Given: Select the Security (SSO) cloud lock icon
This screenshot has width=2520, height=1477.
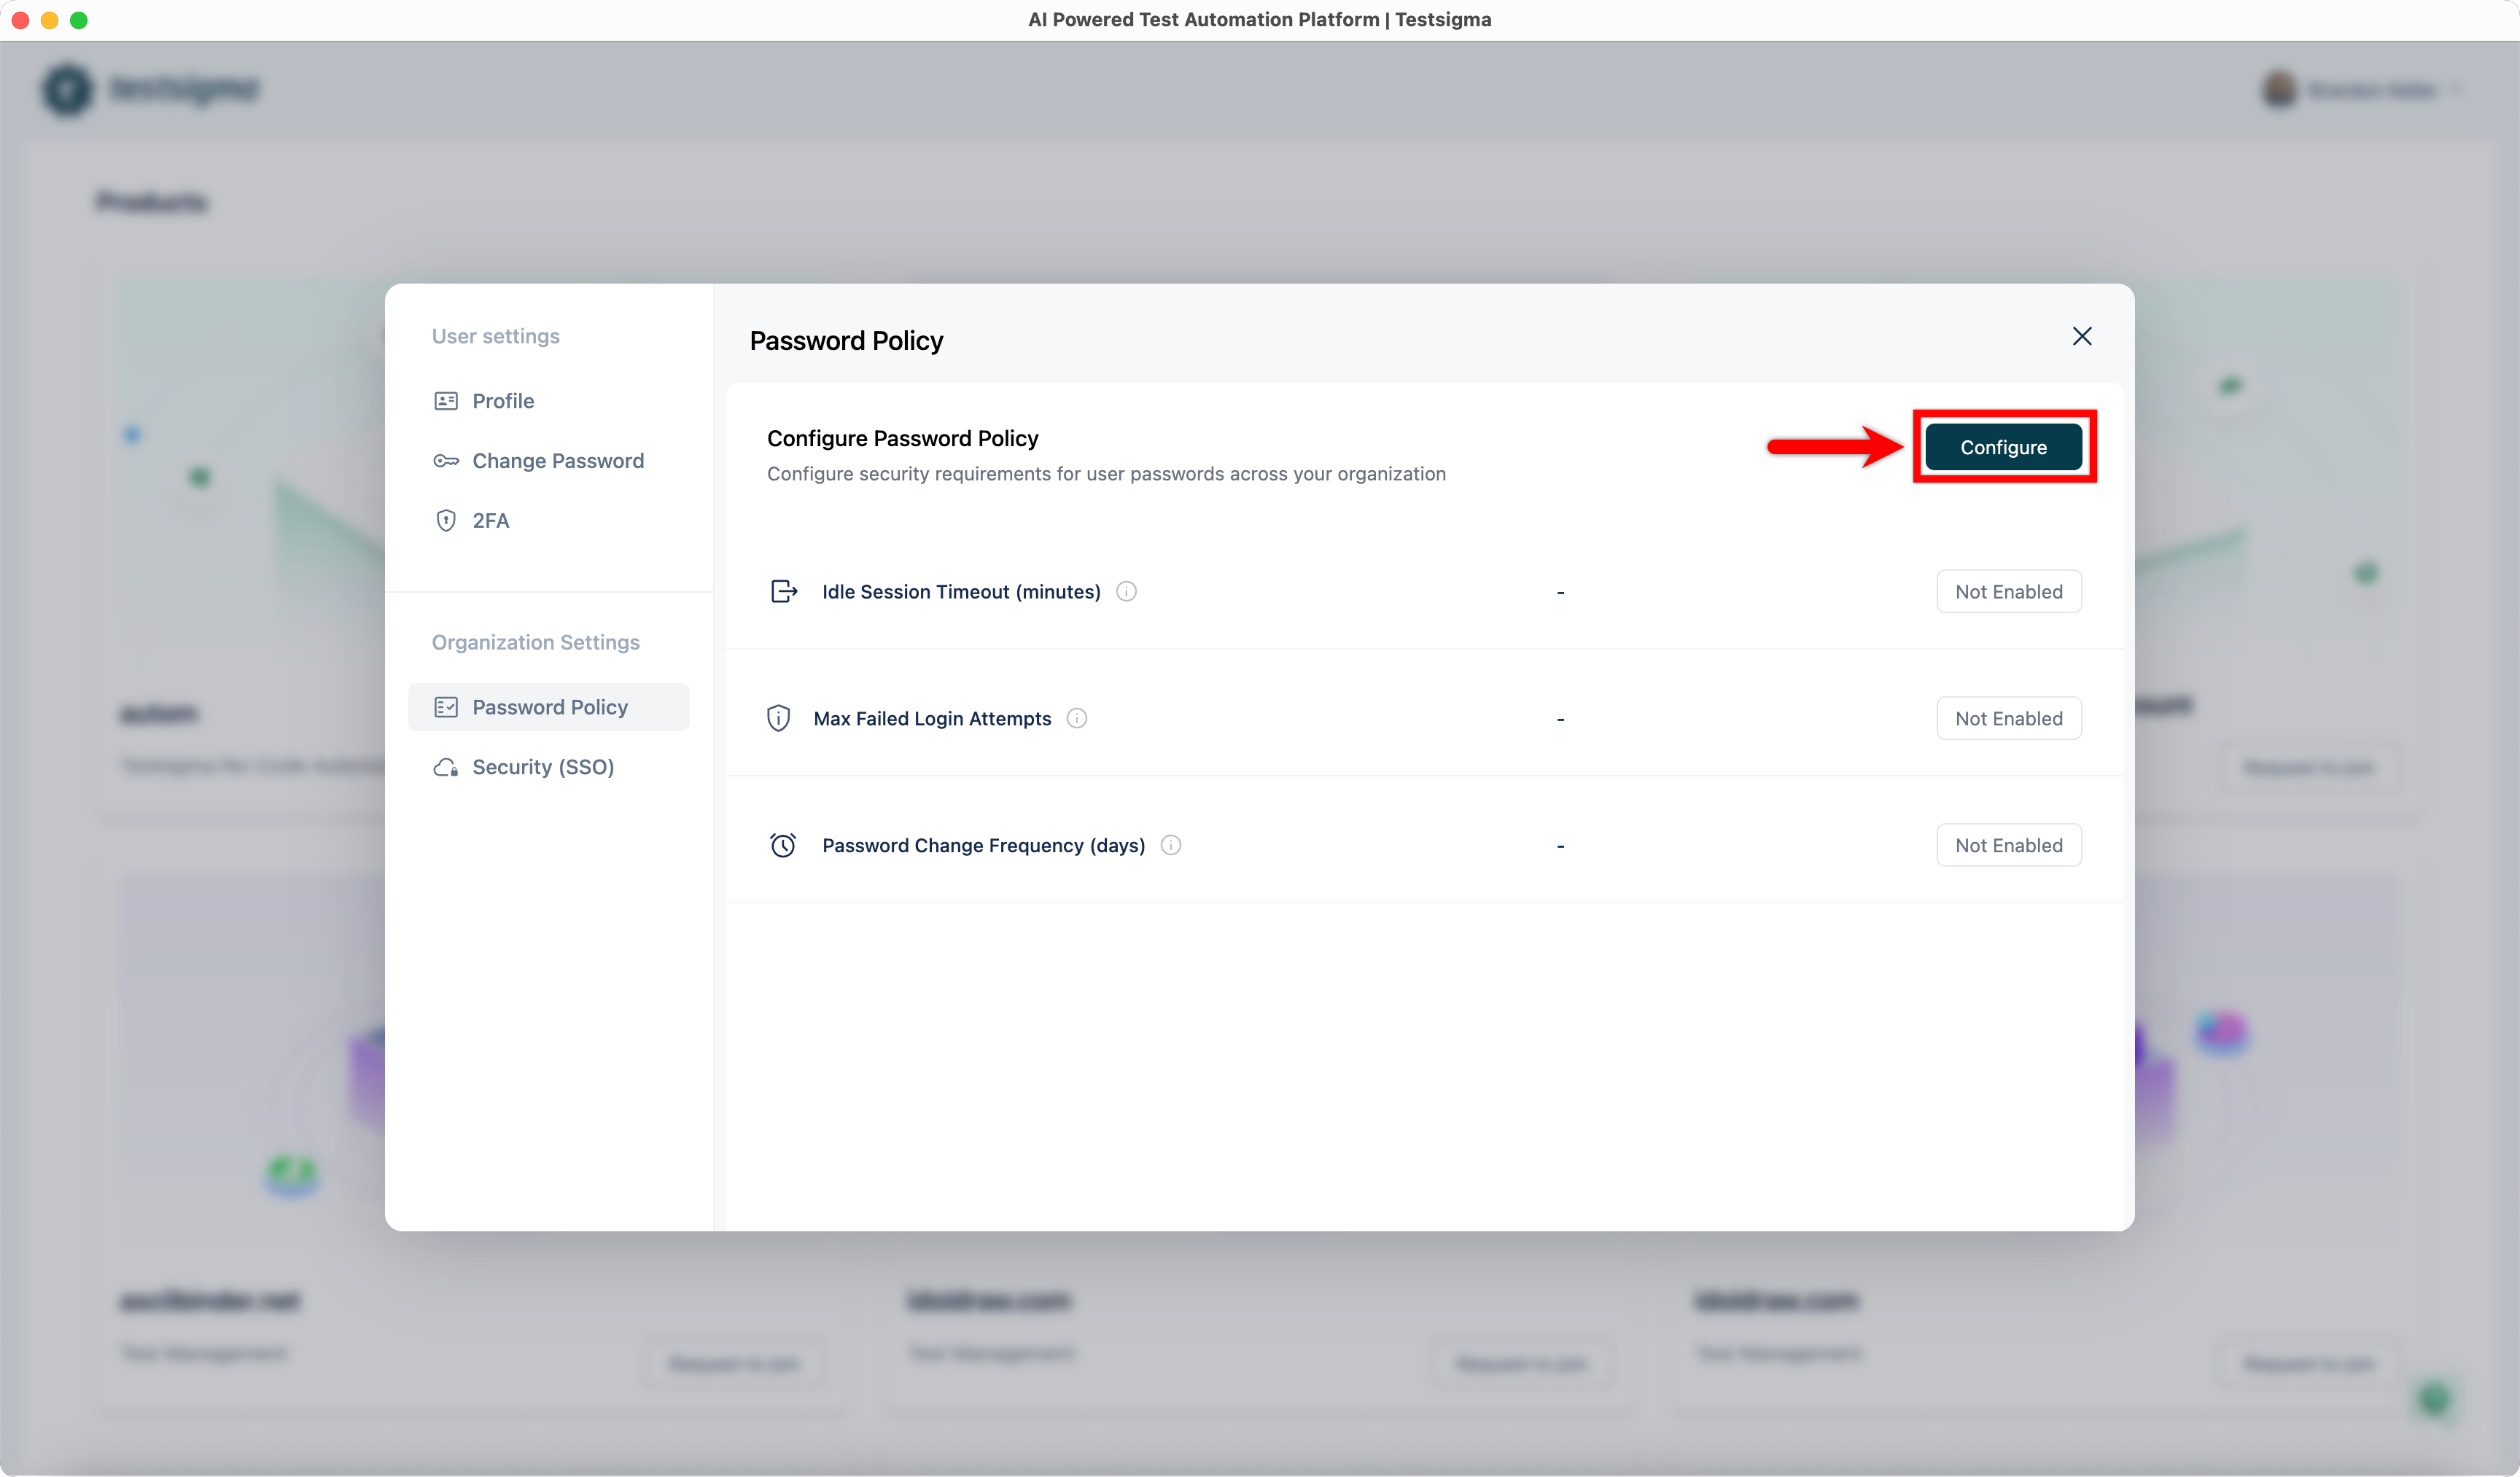Looking at the screenshot, I should click(x=446, y=767).
